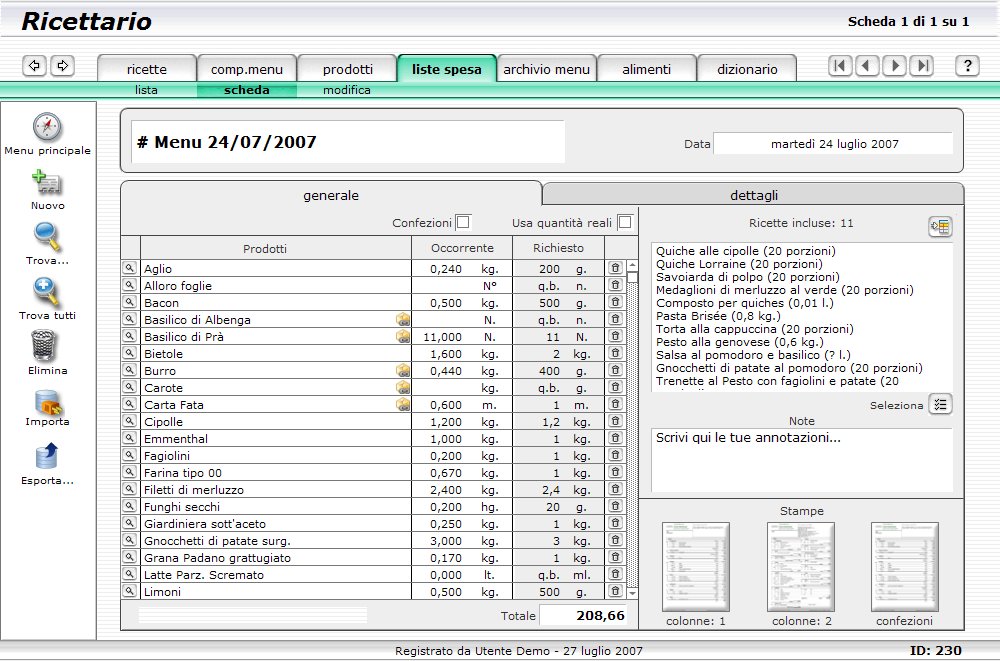The image size is (1000, 661).
Task: Click the Seleziona checklist button
Action: 940,405
